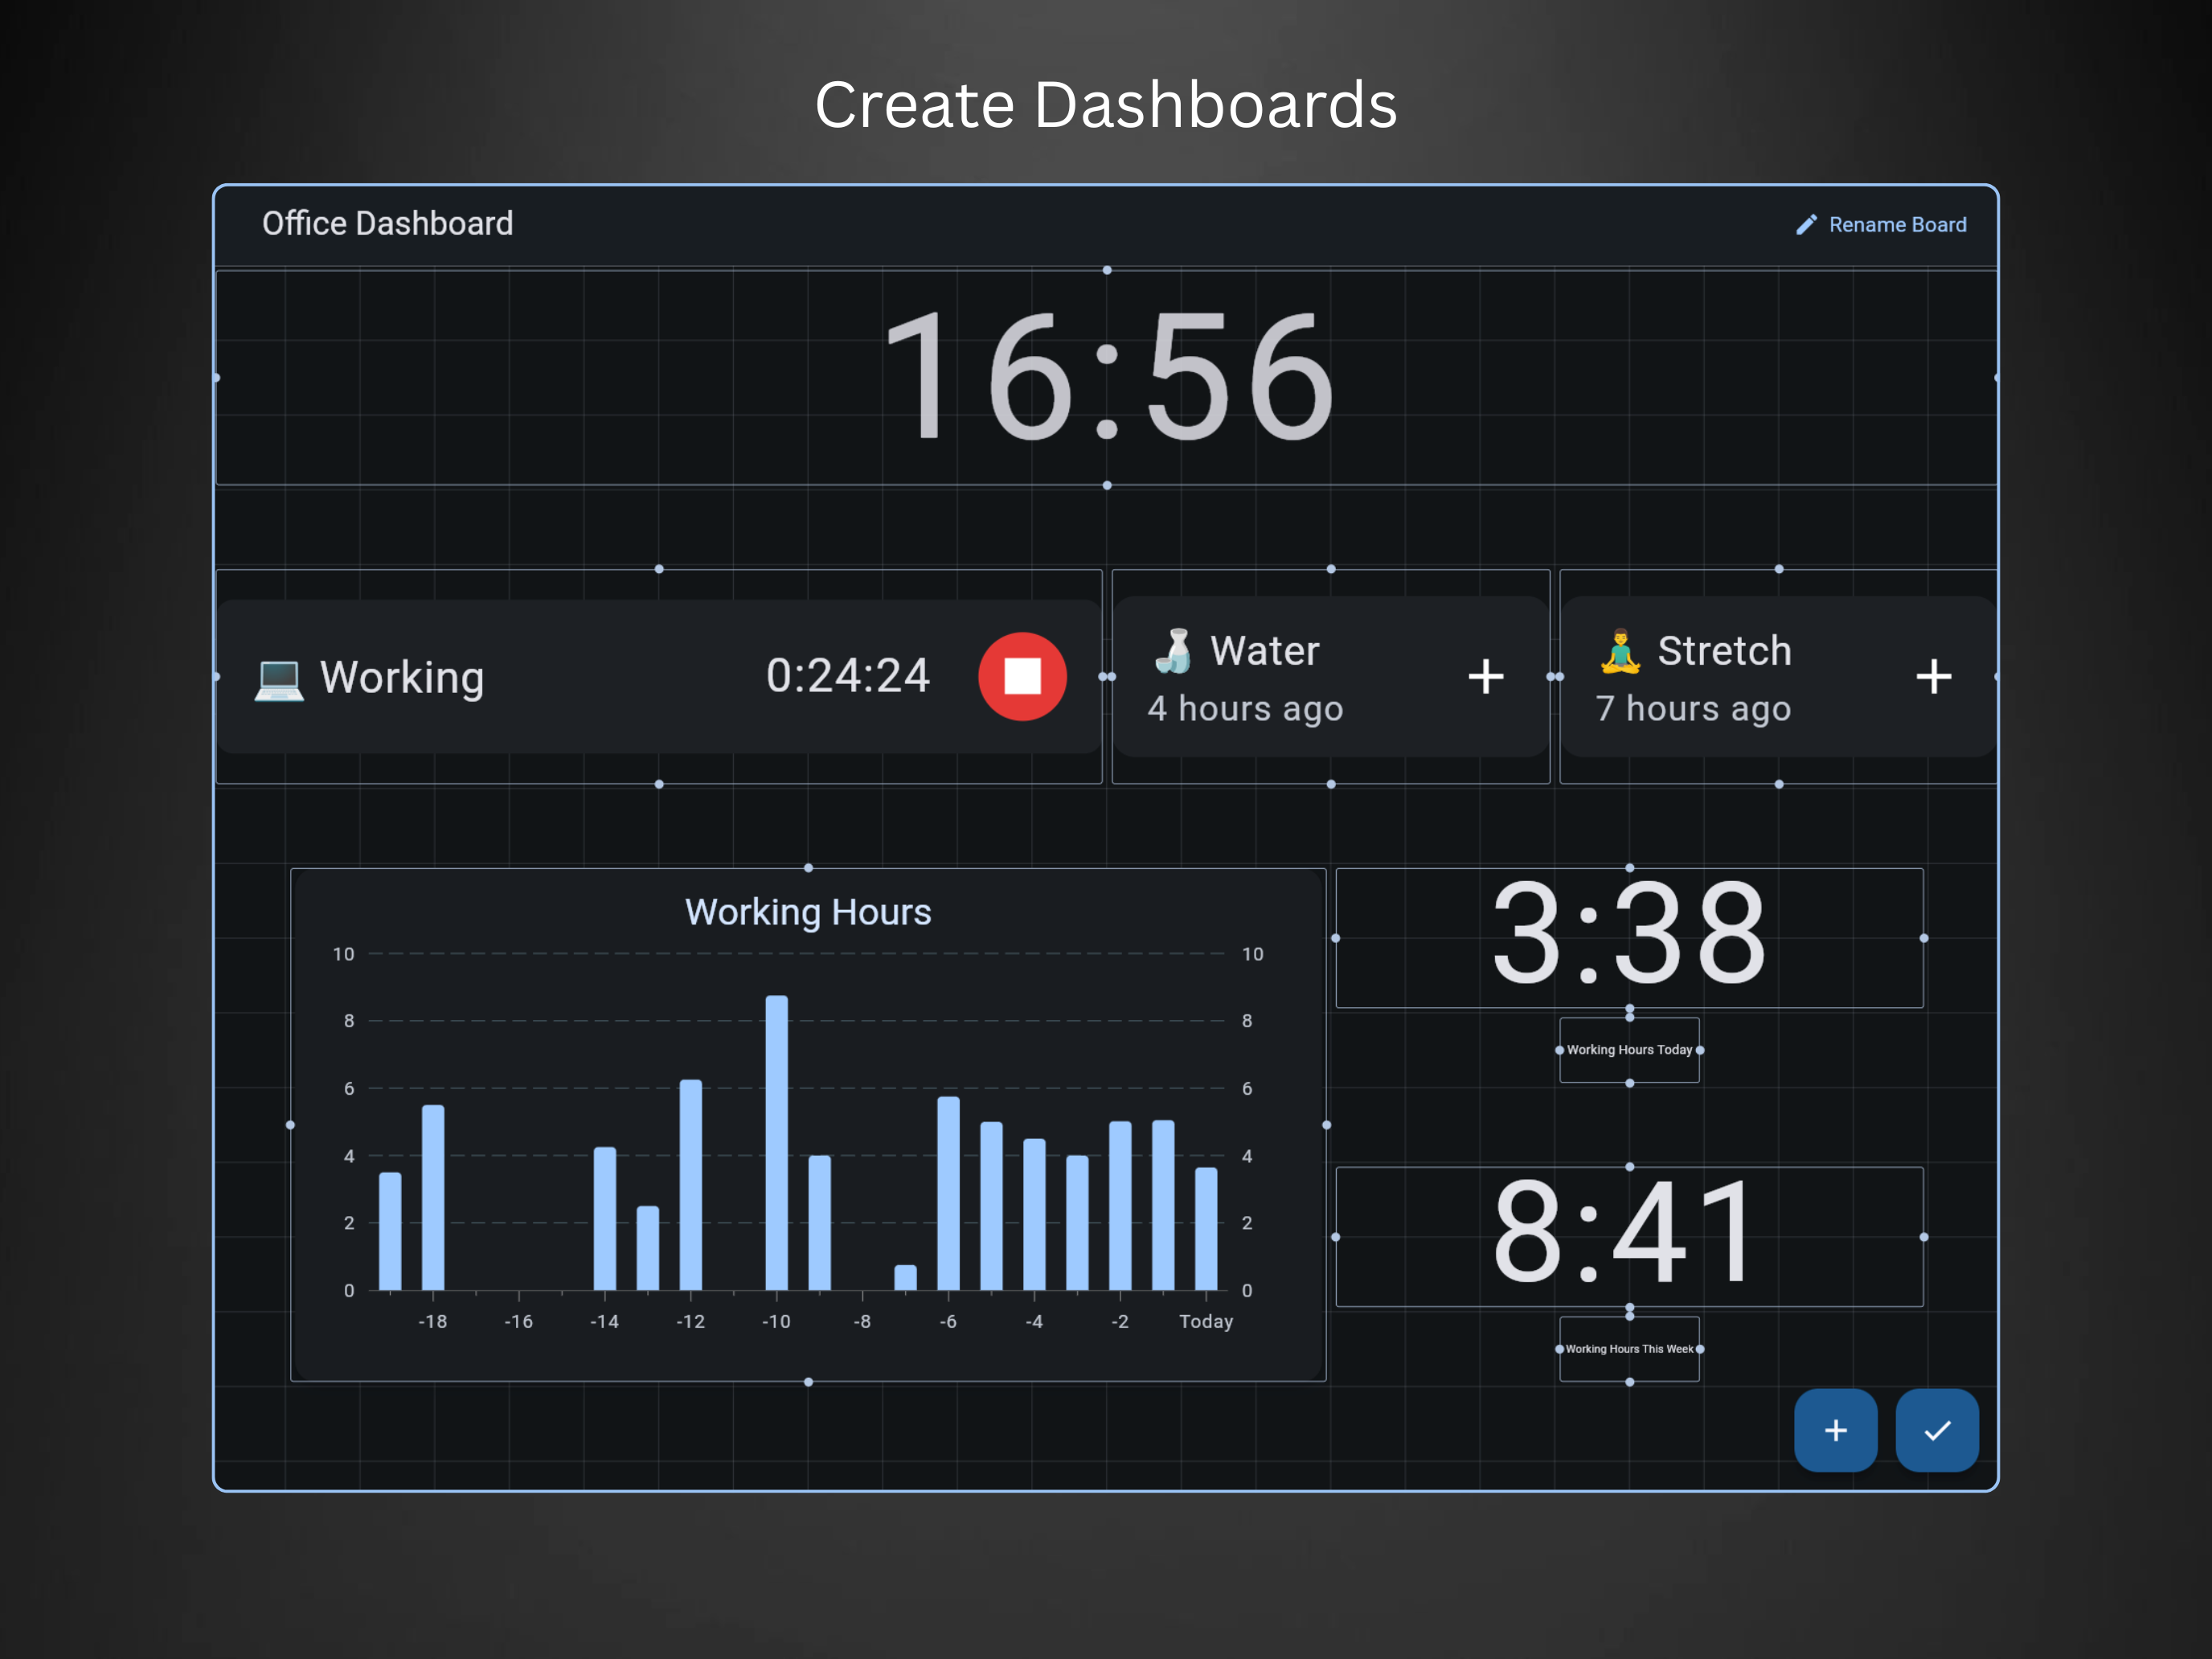Select the laptop icon on the Working card
2212x1659 pixels.
coord(281,677)
